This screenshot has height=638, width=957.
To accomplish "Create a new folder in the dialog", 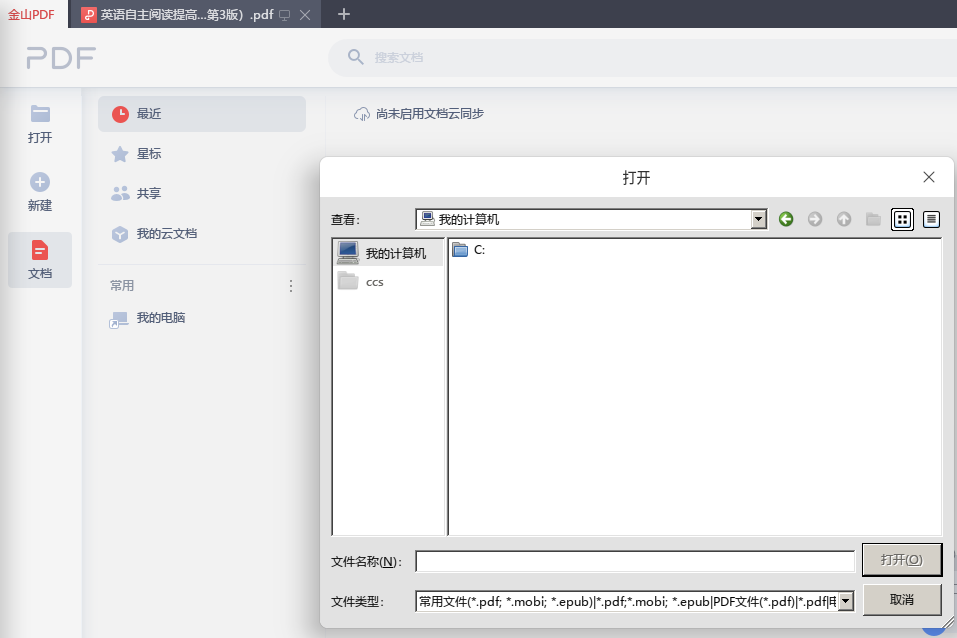I will [x=873, y=219].
